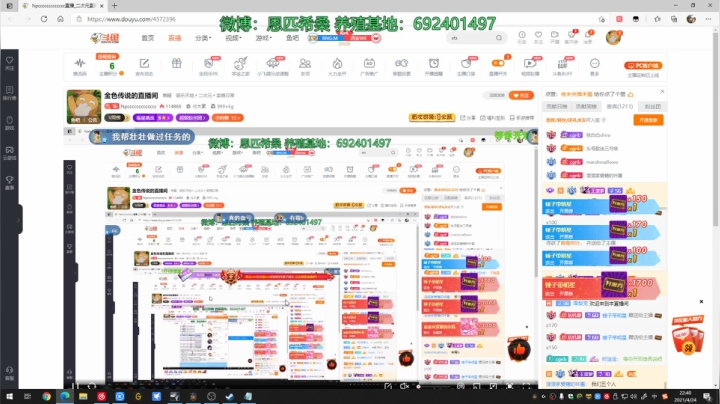
Task: Open Steam from the taskbar
Action: (x=230, y=396)
